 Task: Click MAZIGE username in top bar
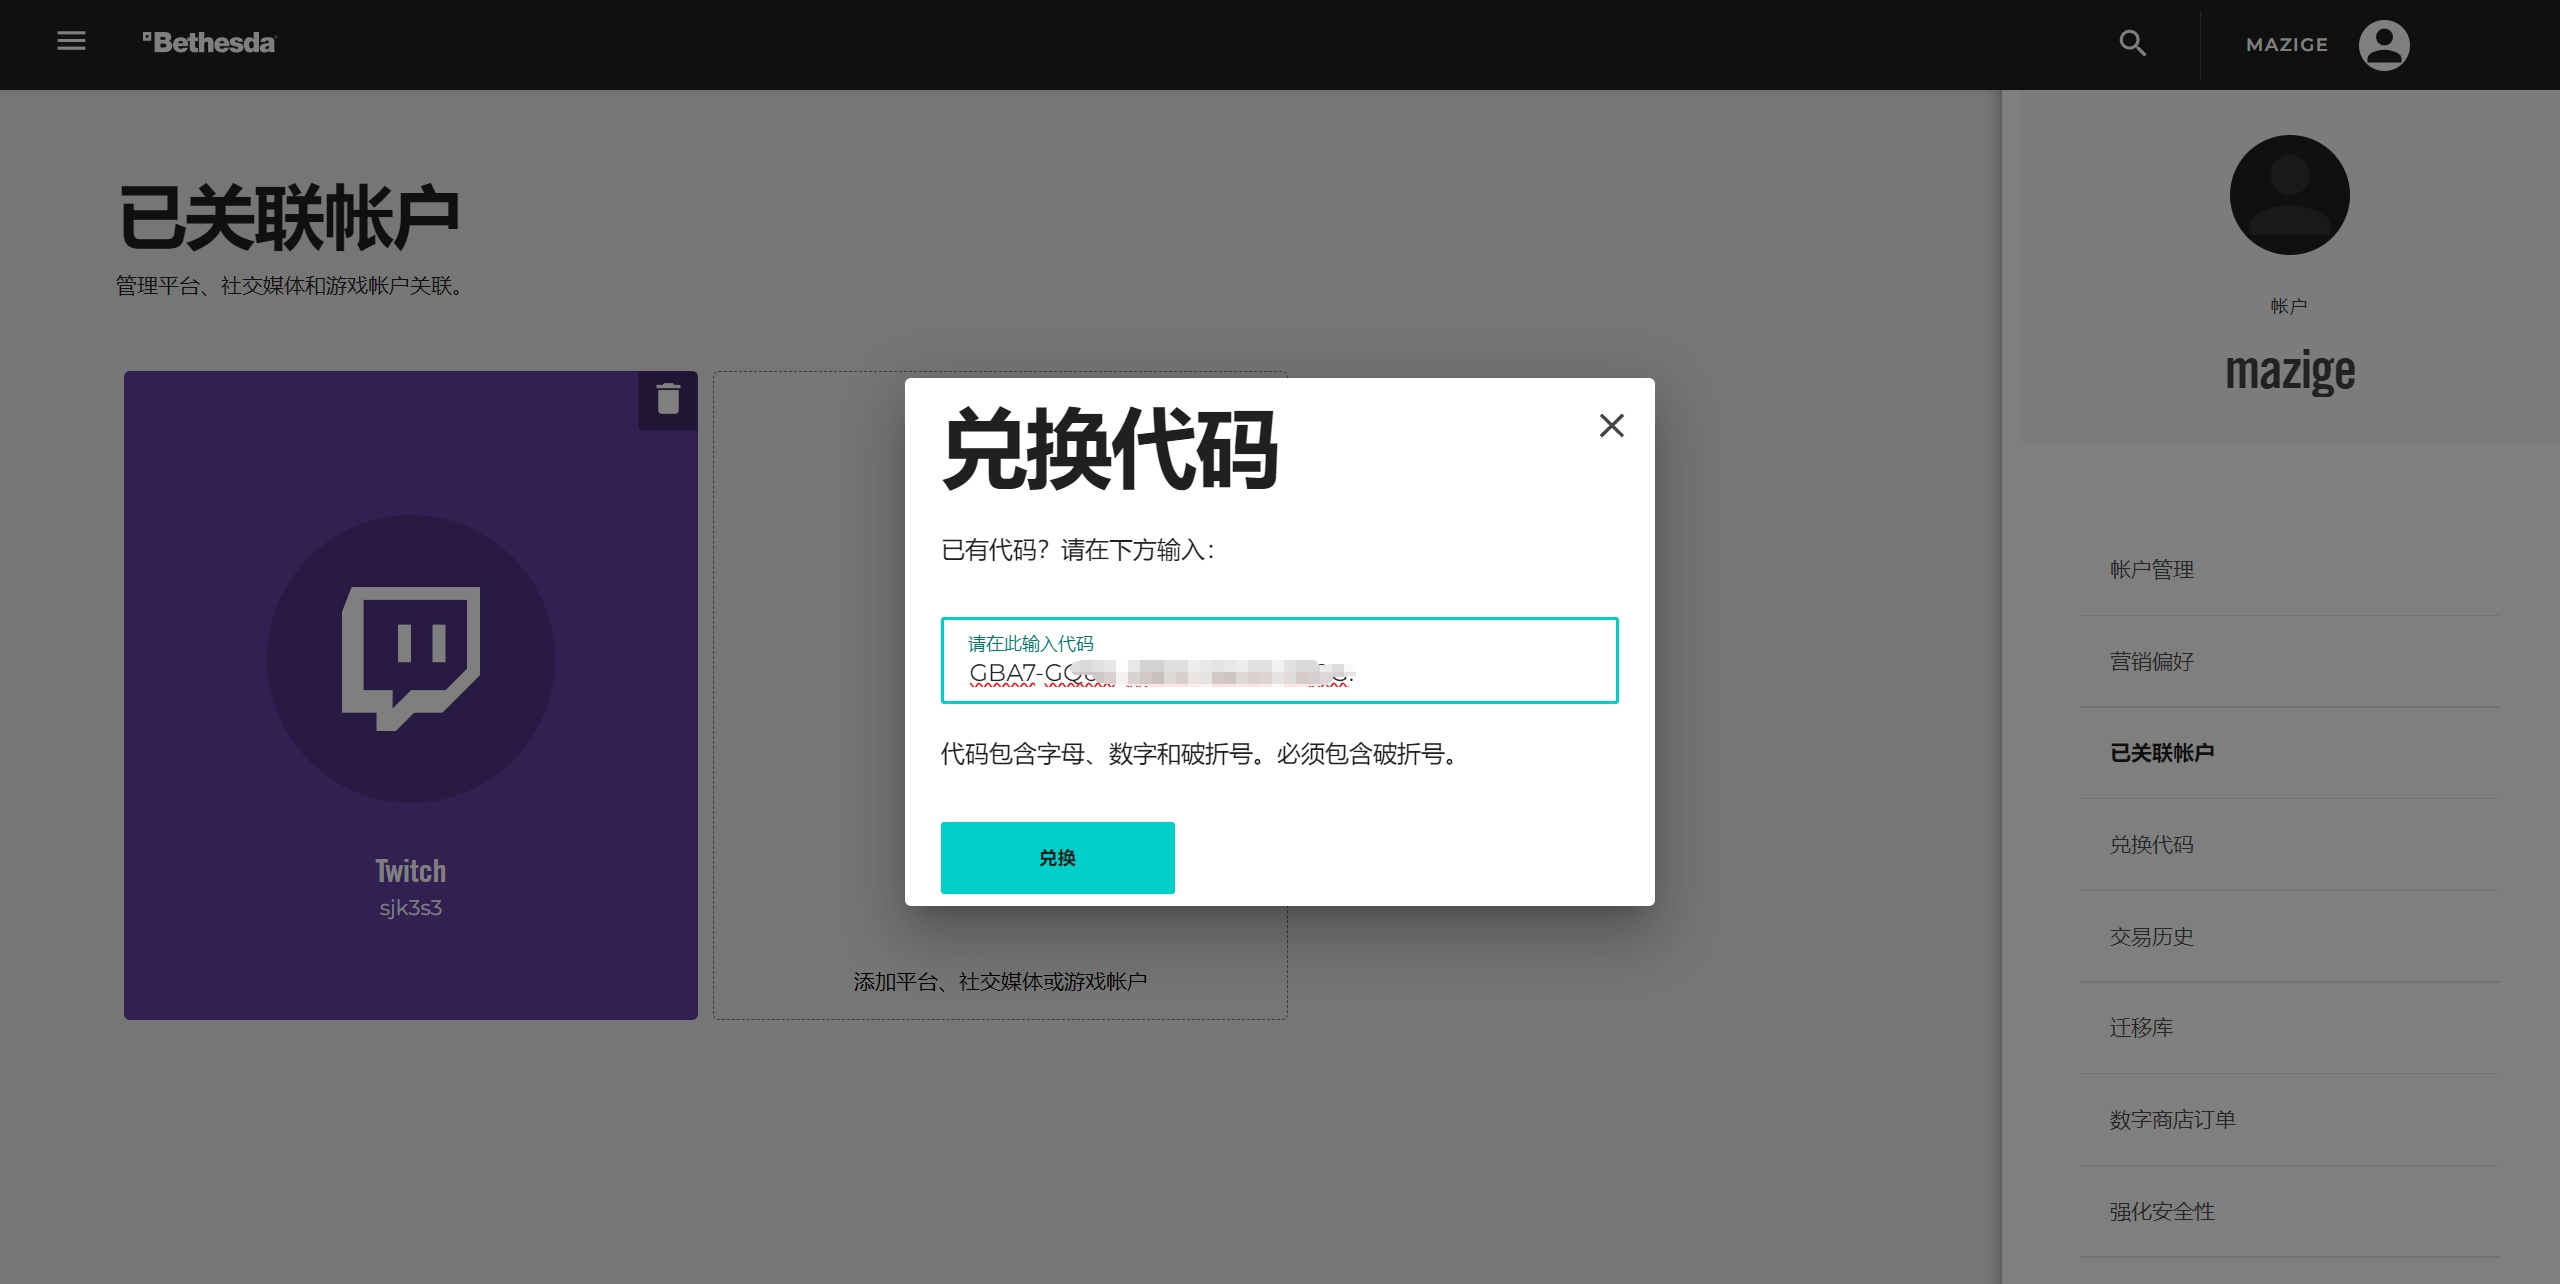(x=2286, y=45)
